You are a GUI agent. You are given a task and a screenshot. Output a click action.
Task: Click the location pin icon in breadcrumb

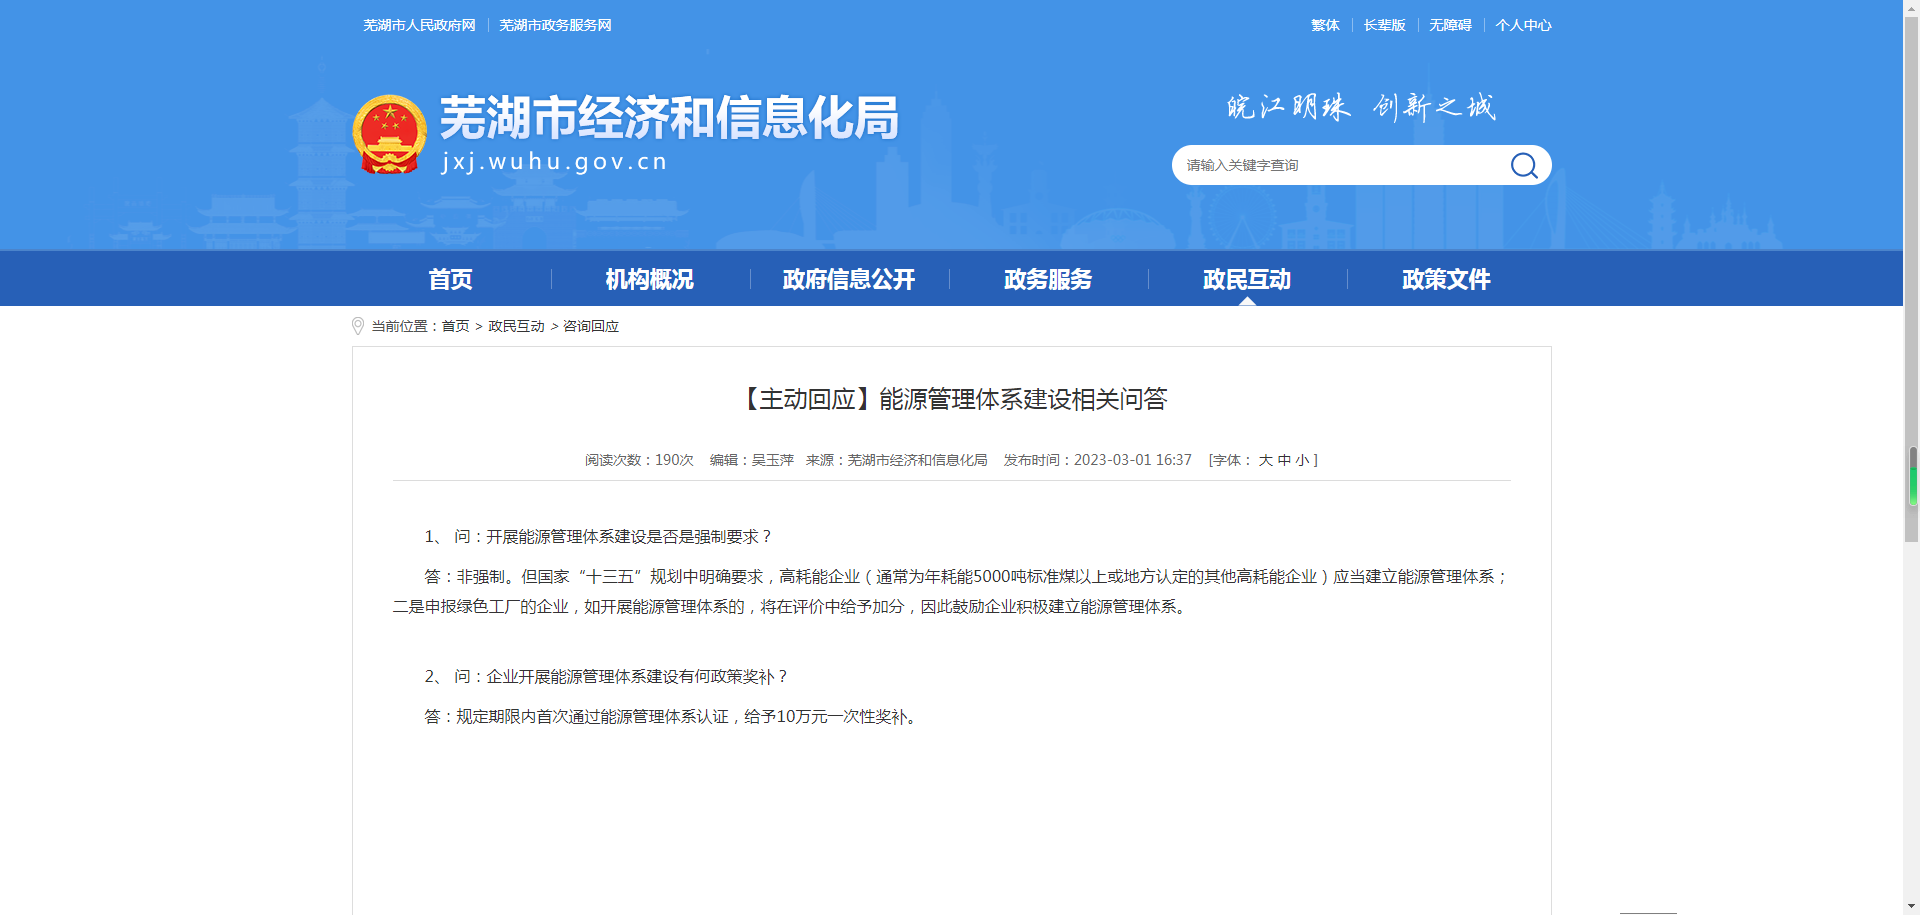coord(358,326)
